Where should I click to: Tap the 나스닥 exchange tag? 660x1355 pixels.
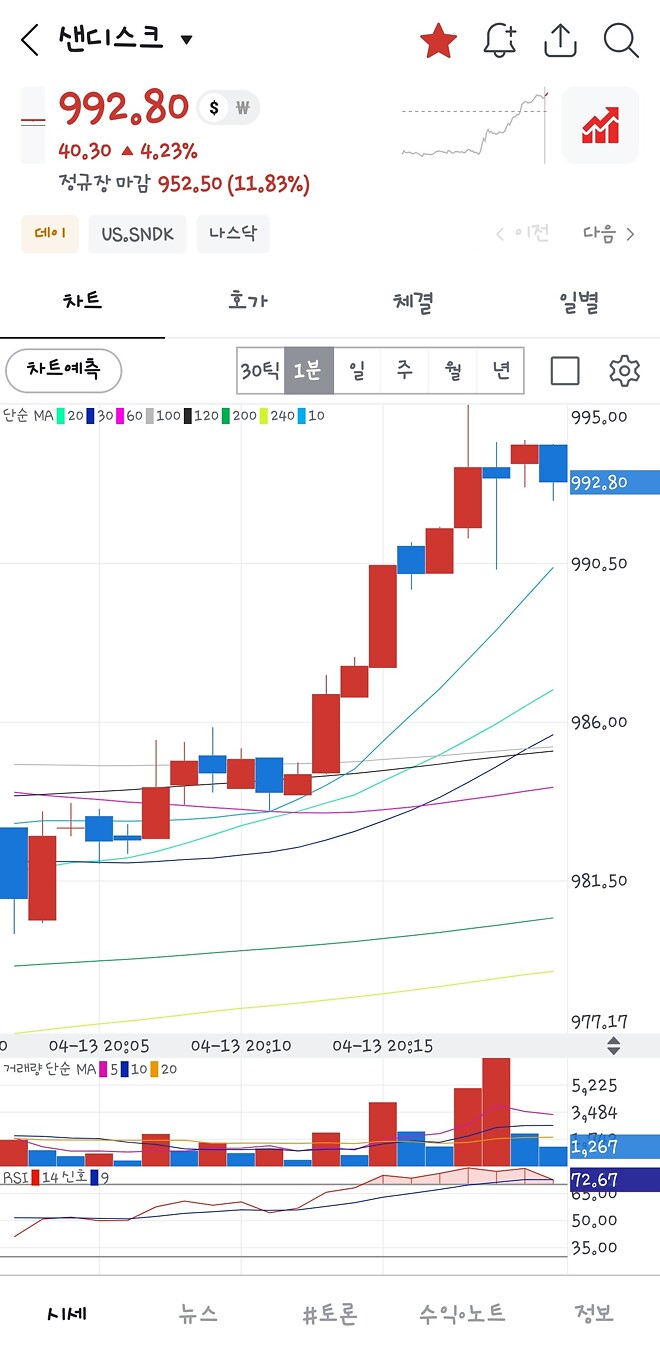tap(233, 234)
